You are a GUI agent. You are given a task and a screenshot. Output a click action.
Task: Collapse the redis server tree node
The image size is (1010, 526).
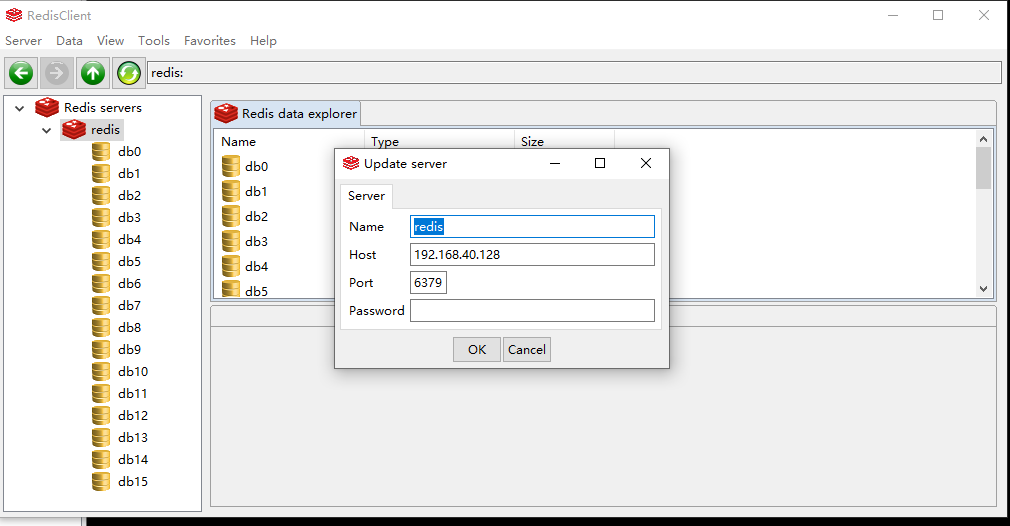46,130
